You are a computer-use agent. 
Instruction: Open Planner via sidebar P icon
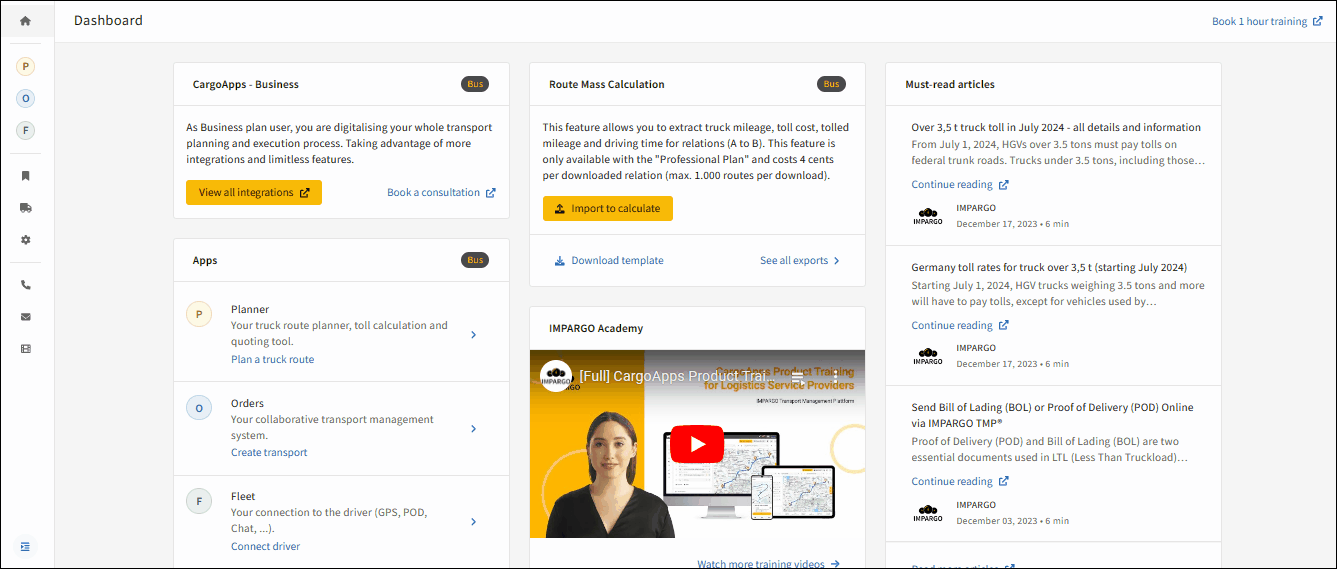26,66
